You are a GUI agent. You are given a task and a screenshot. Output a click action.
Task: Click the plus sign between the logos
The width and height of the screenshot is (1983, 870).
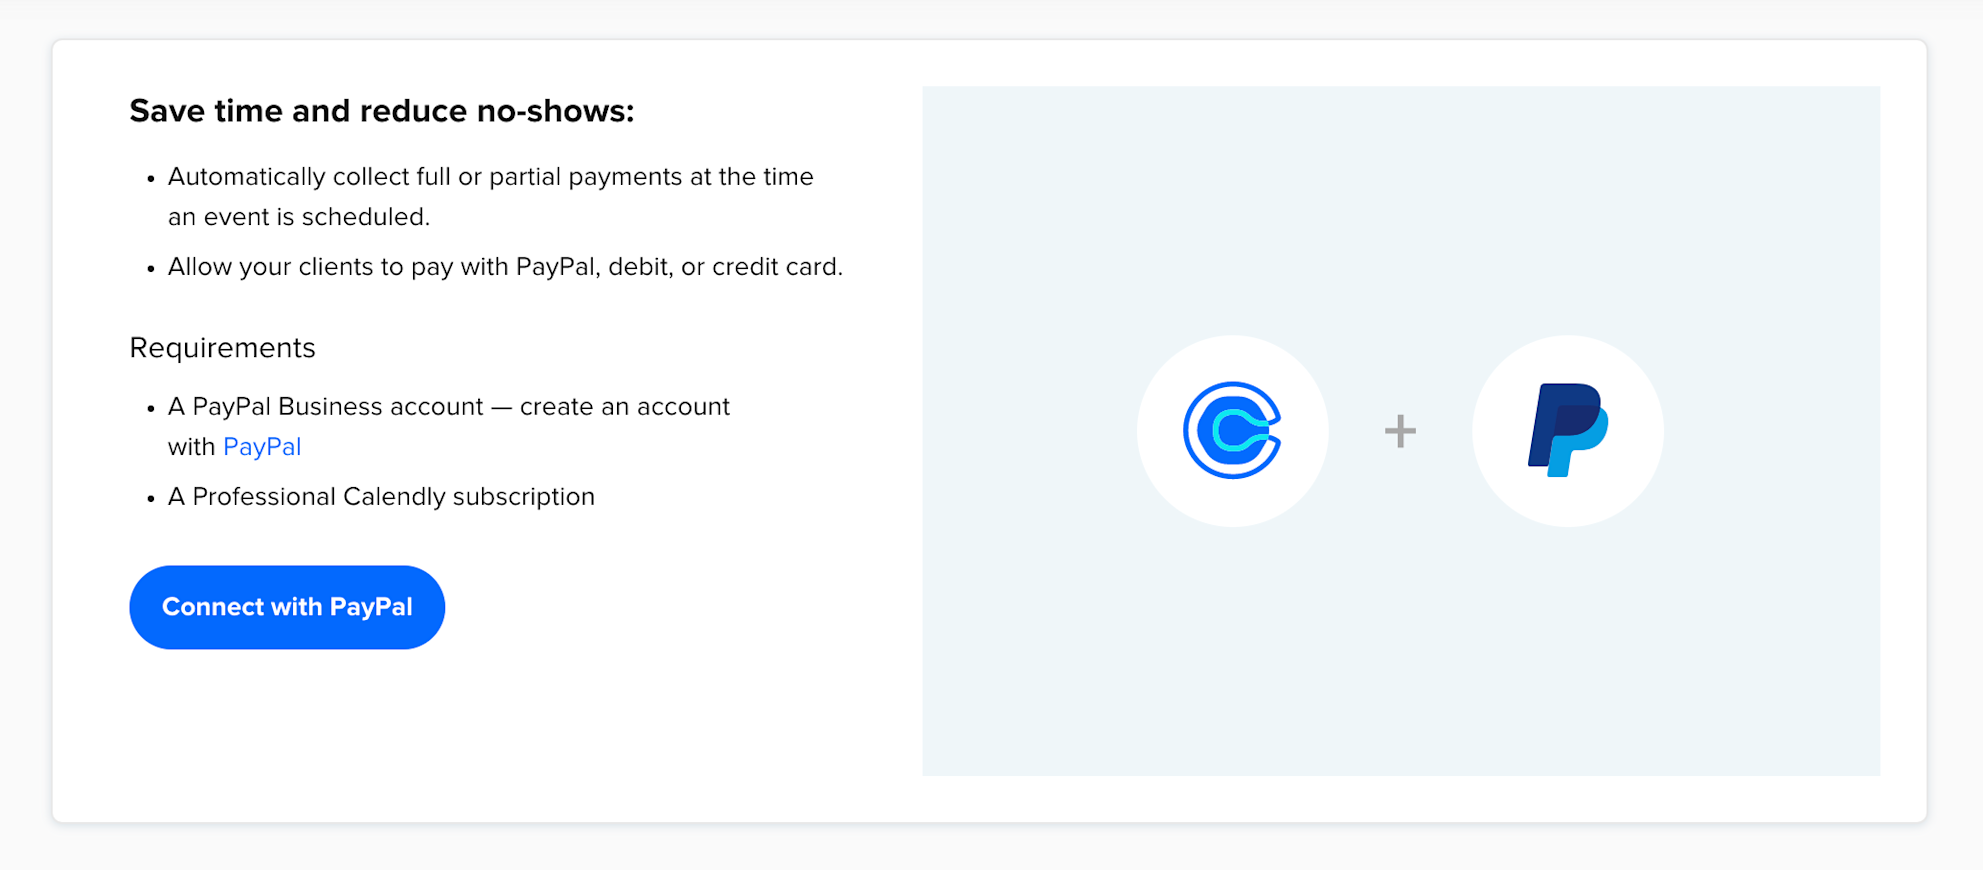tap(1400, 431)
